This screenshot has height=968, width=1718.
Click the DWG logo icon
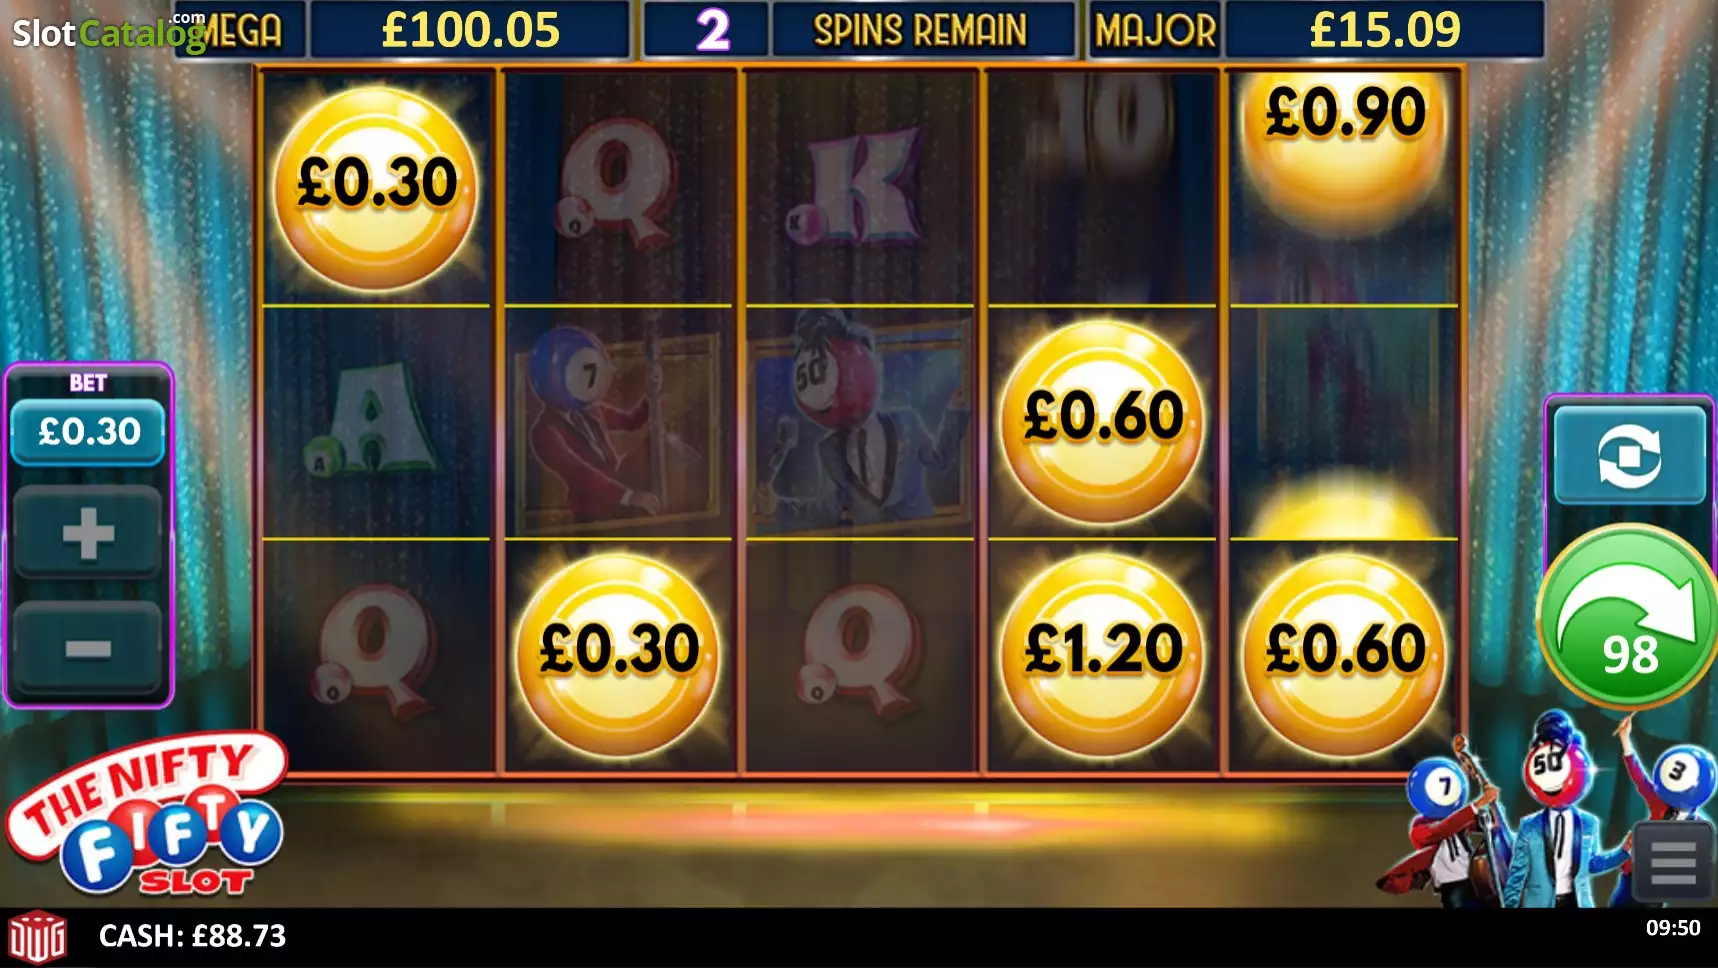pos(37,938)
